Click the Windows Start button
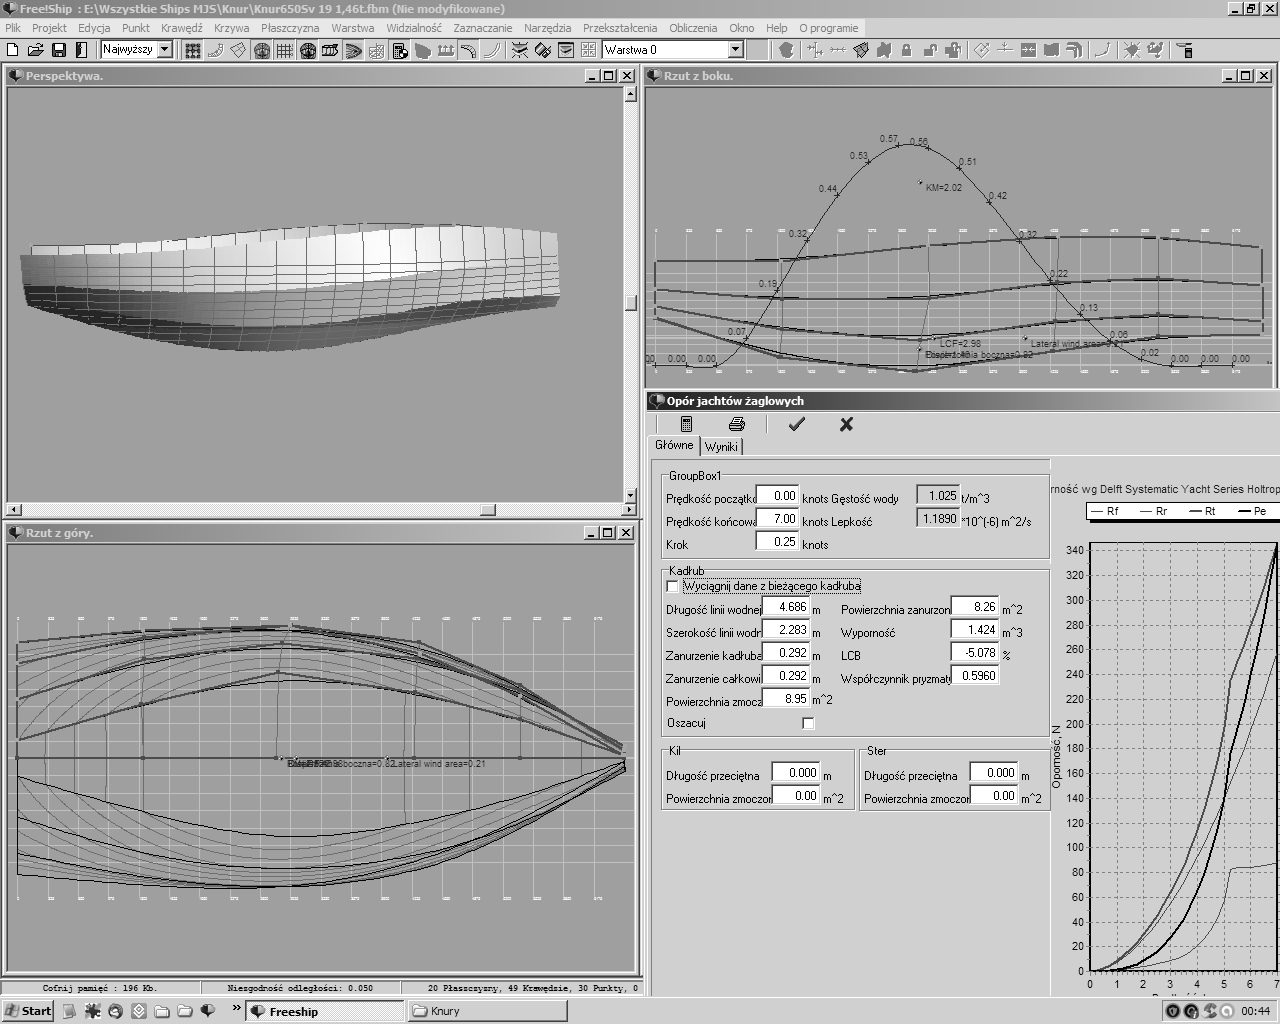This screenshot has height=1024, width=1280. click(x=28, y=1011)
